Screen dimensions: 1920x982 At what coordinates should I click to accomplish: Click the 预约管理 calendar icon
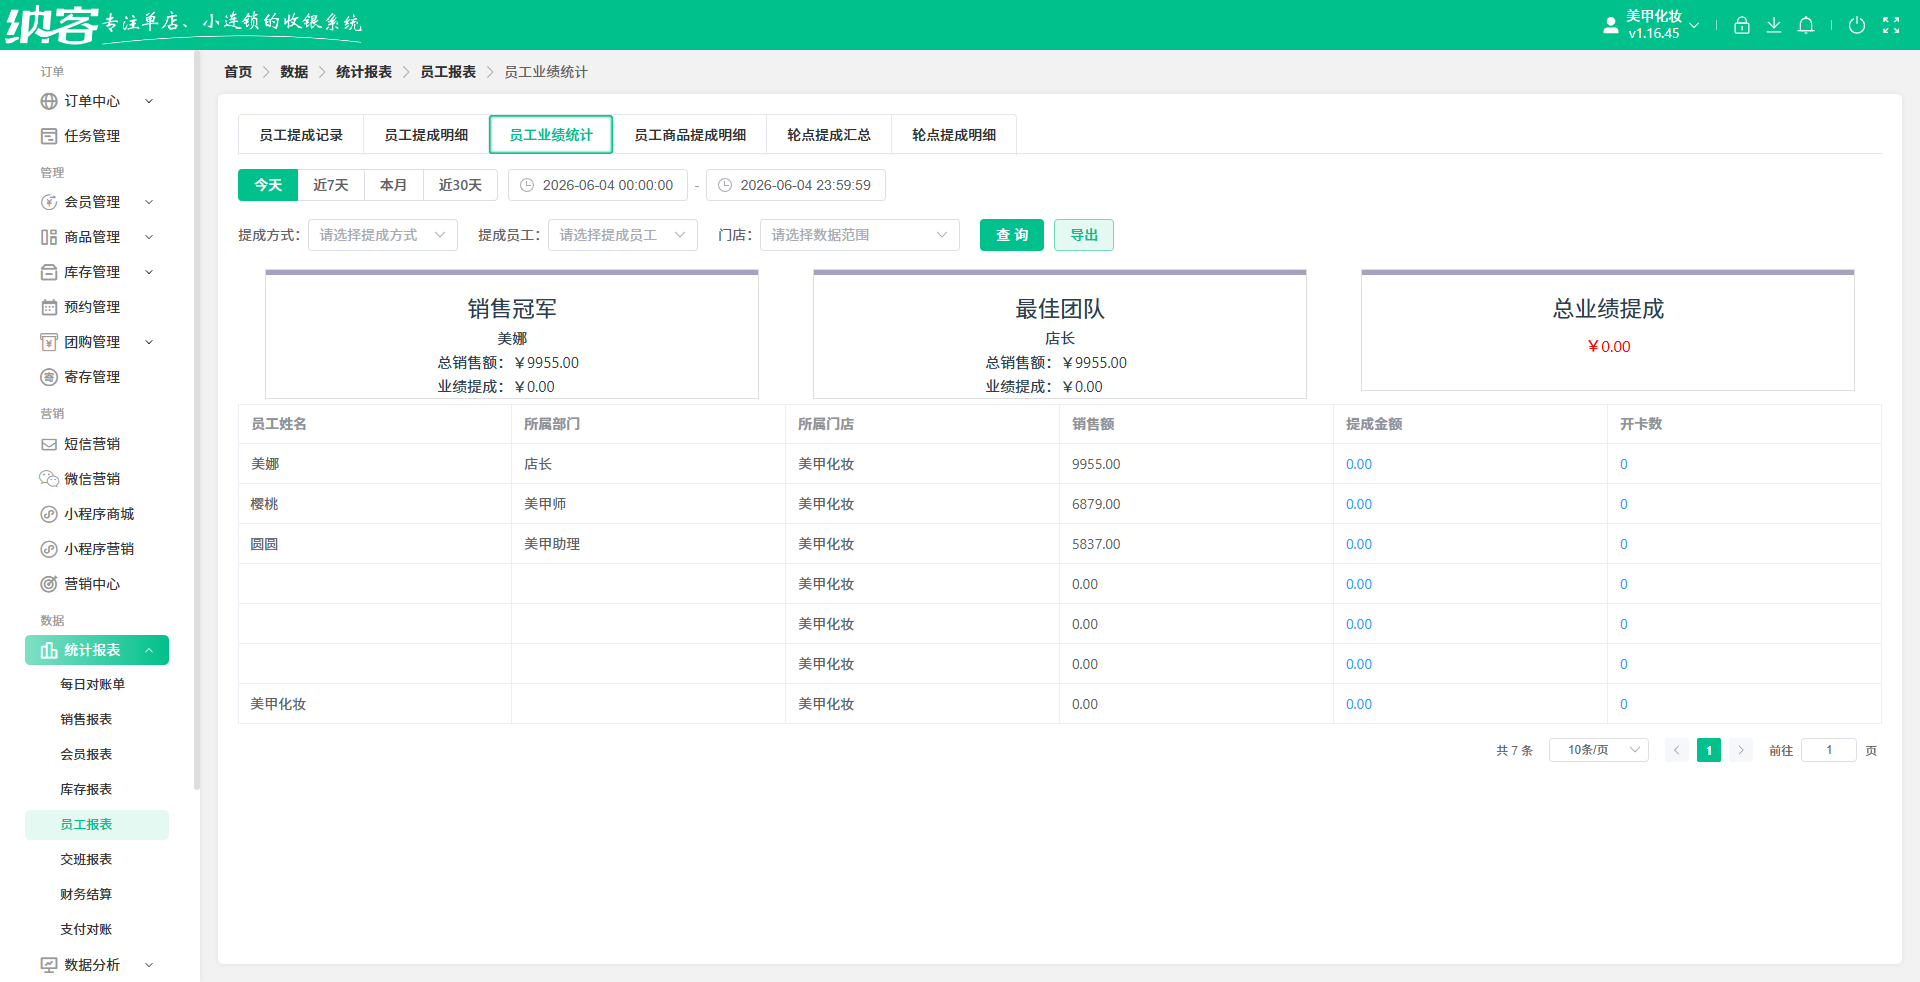coord(48,307)
